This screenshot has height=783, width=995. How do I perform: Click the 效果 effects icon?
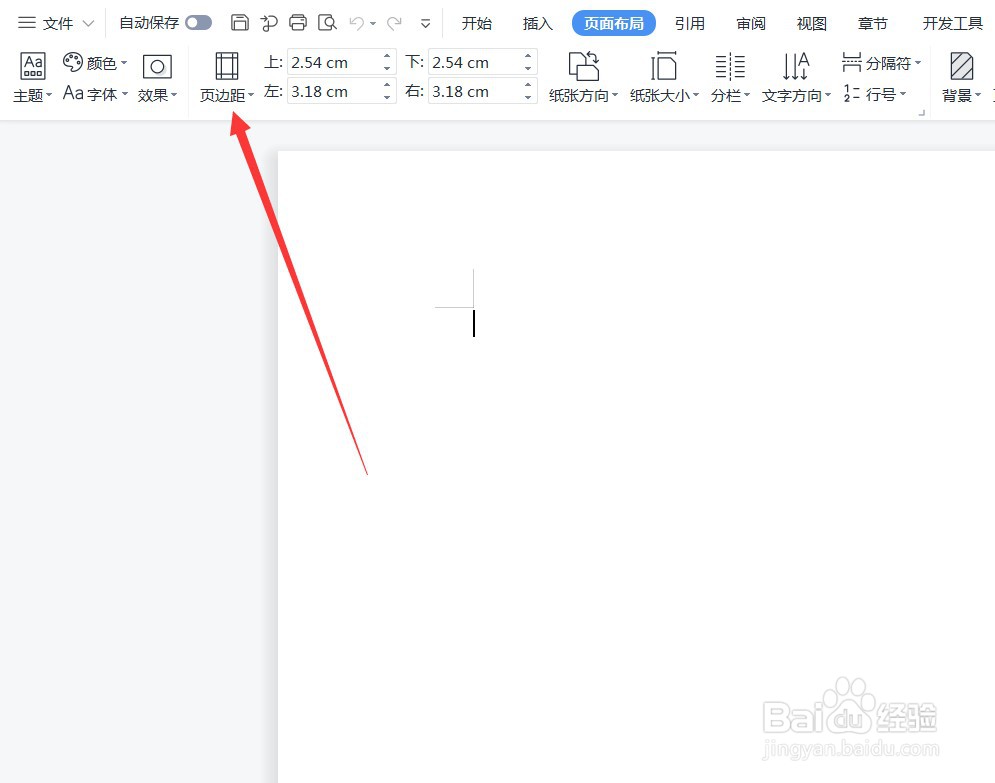[x=157, y=67]
